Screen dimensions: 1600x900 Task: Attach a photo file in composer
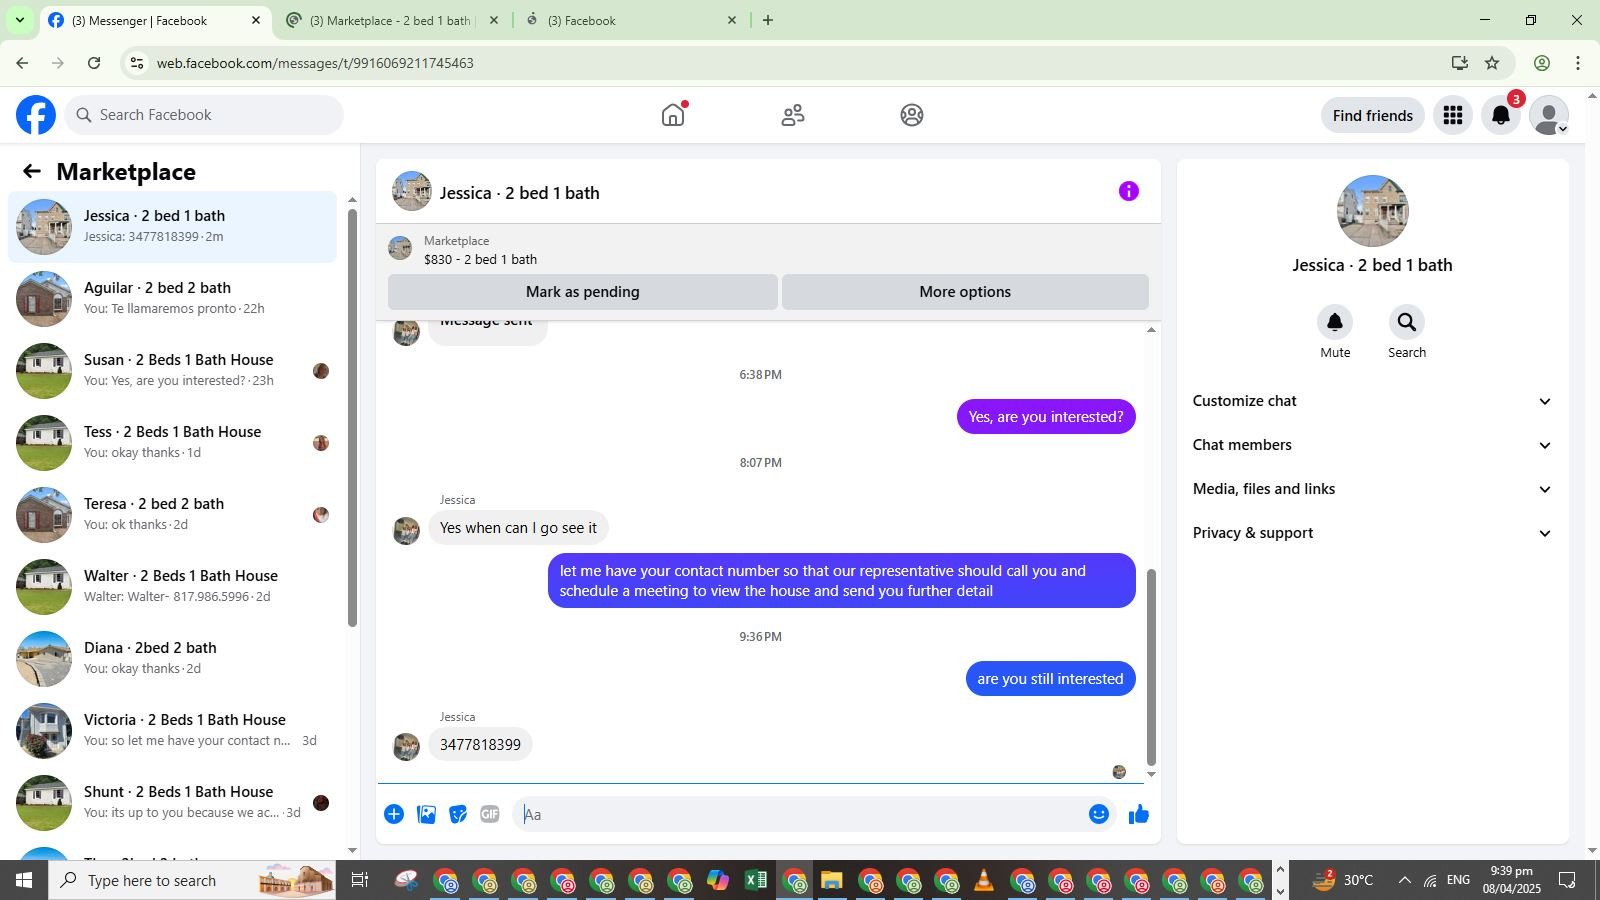tap(426, 814)
